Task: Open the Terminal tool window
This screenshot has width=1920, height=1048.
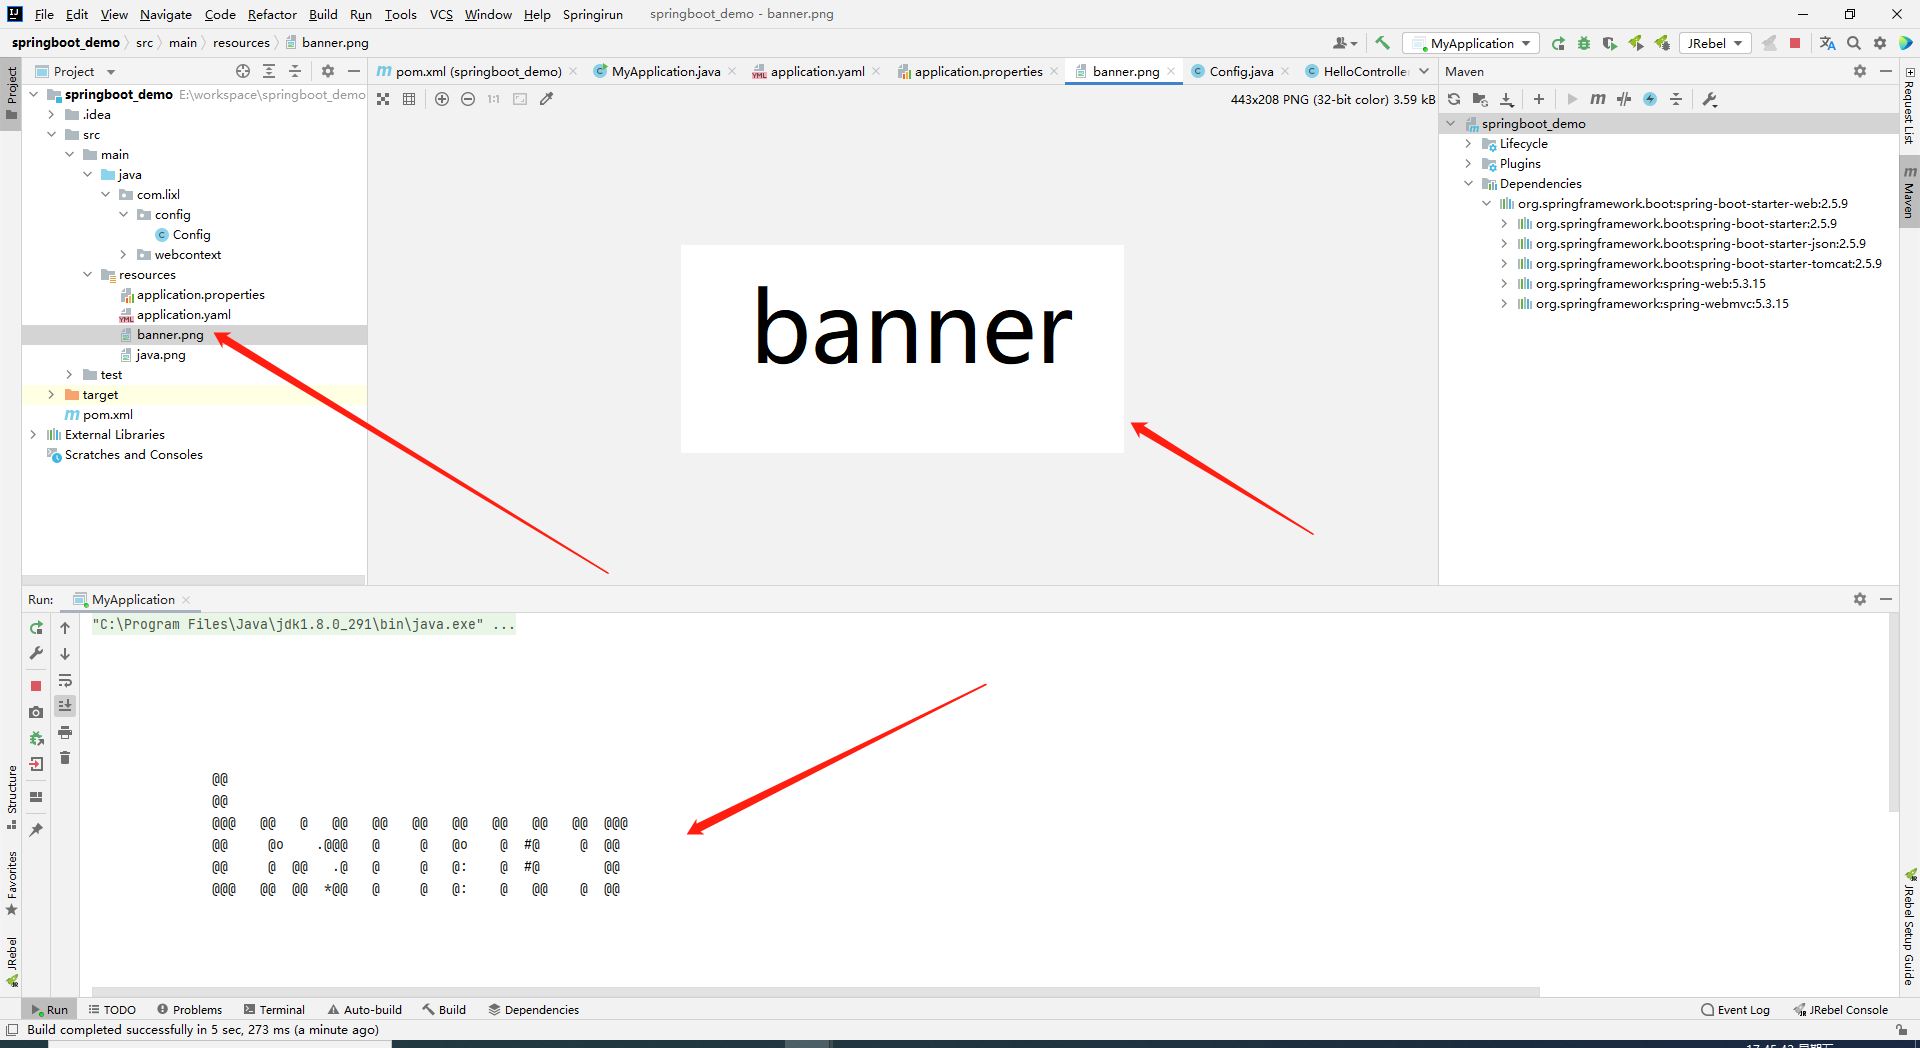Action: tap(281, 1009)
